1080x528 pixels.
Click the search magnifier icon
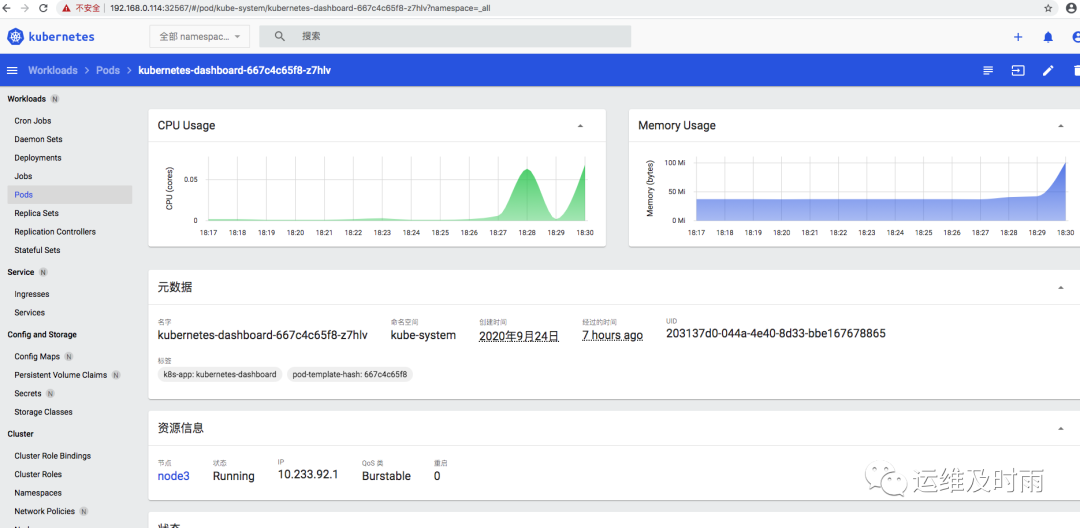[x=280, y=36]
